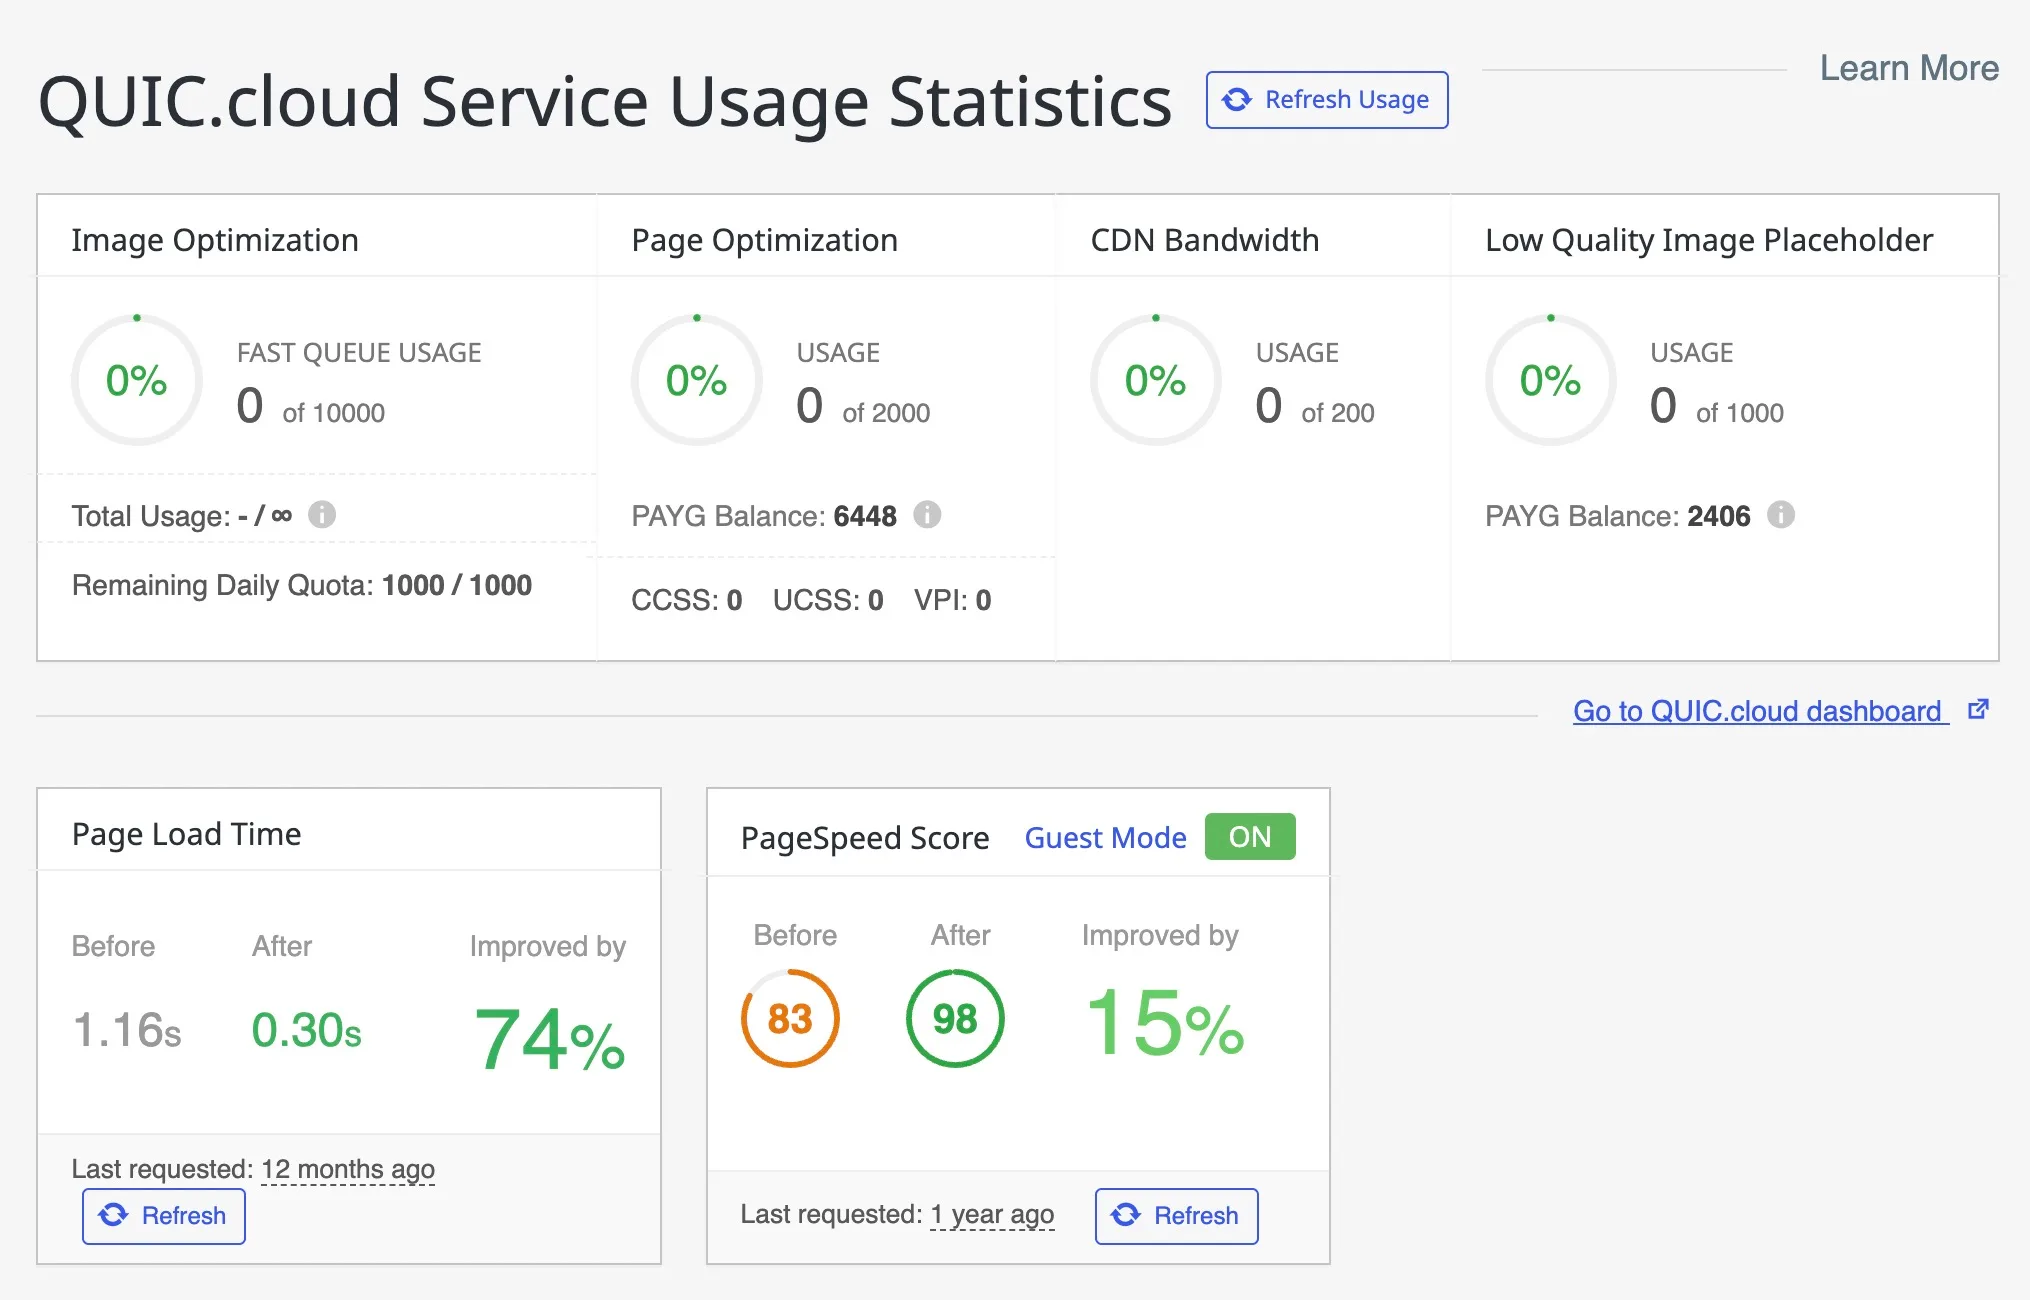Refresh the PageSpeed Score stats
The width and height of the screenshot is (2030, 1300).
(x=1176, y=1216)
